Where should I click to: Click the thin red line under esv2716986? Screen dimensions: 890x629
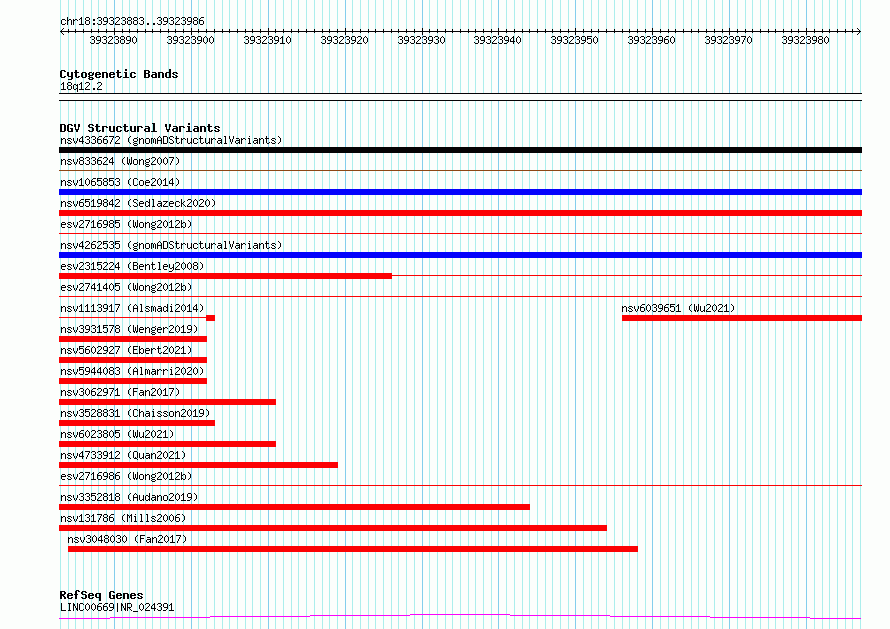coord(460,485)
